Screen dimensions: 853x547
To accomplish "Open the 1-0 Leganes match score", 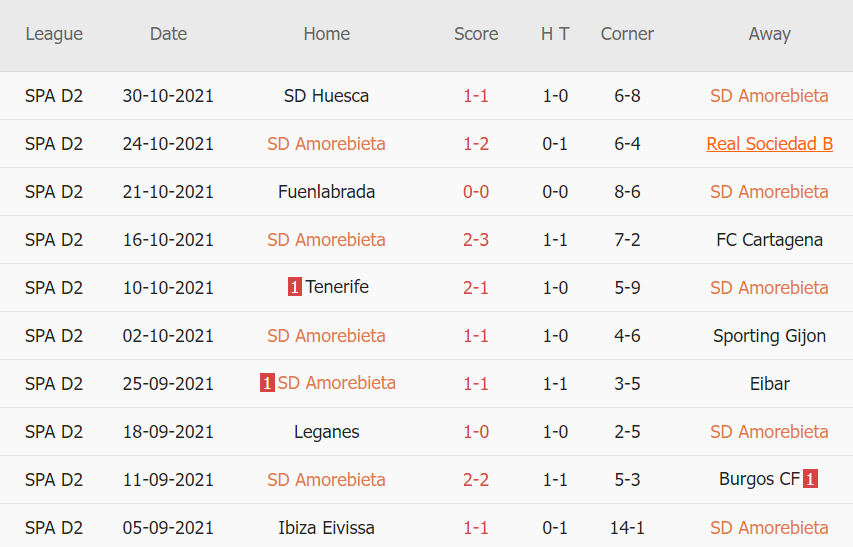I will [476, 432].
